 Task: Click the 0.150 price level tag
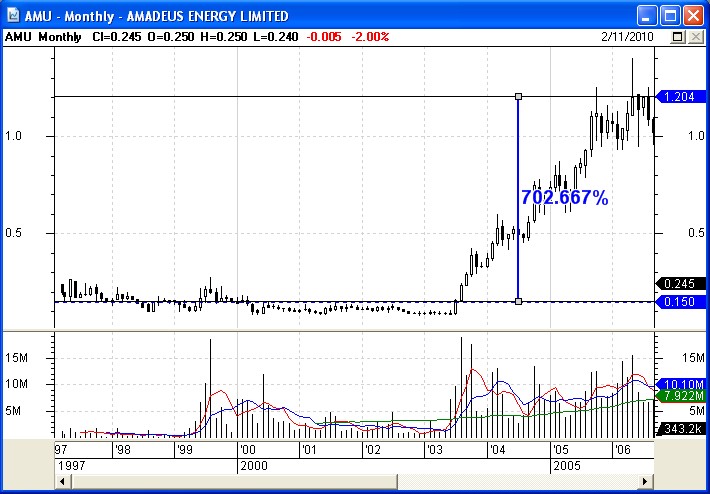681,302
